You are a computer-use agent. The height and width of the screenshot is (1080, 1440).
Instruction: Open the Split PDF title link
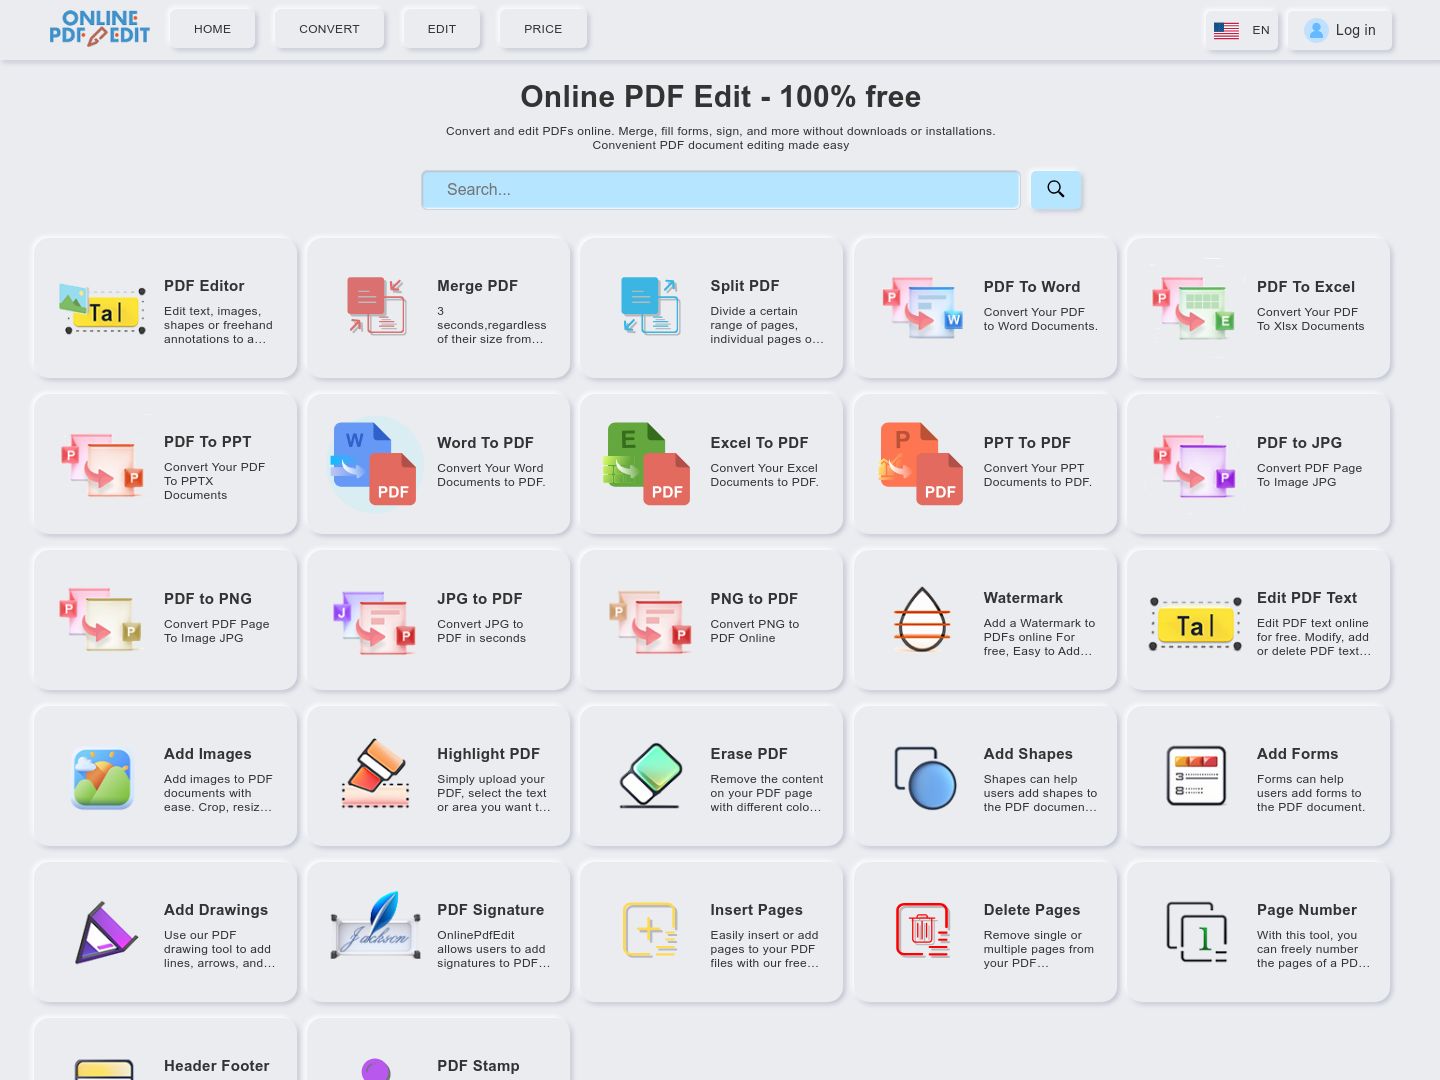pyautogui.click(x=745, y=286)
